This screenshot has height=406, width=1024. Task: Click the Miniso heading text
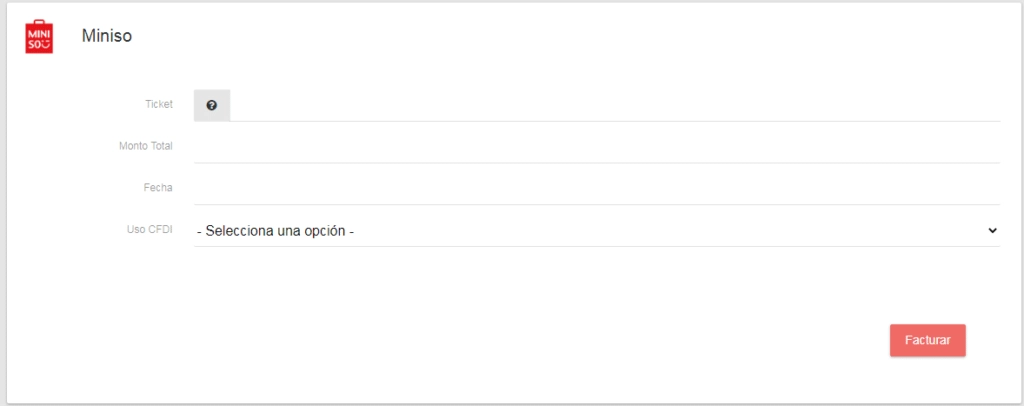tap(107, 36)
